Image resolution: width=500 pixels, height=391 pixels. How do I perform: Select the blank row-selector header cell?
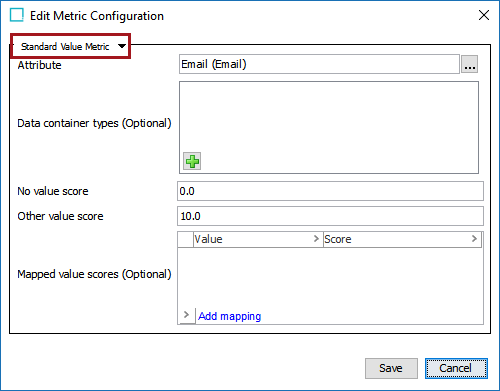point(186,239)
